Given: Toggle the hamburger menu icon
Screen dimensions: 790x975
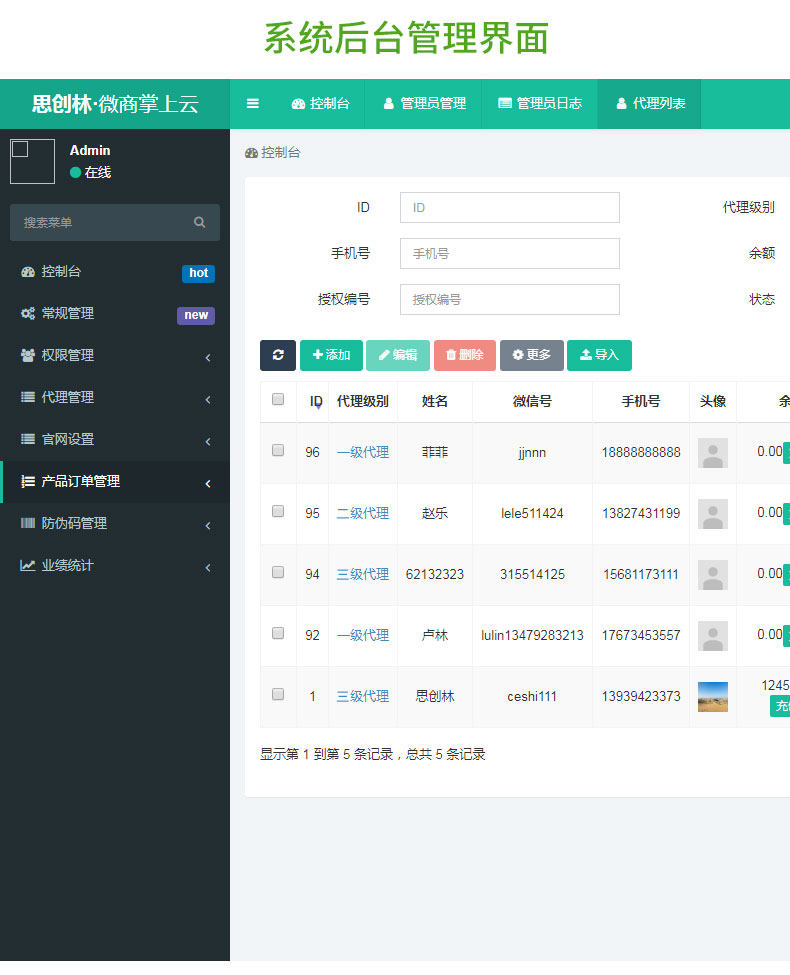Looking at the screenshot, I should (253, 104).
